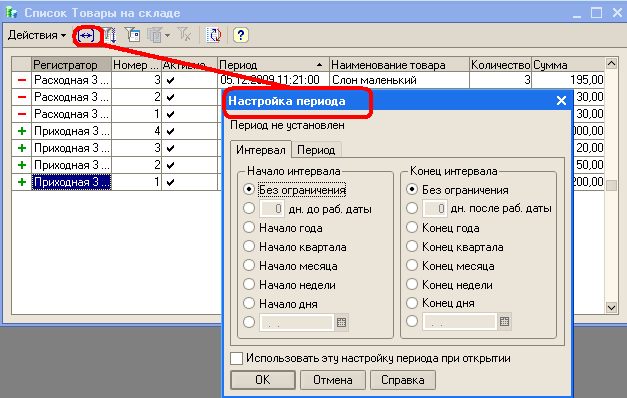Click the Отмена button

pyautogui.click(x=333, y=380)
